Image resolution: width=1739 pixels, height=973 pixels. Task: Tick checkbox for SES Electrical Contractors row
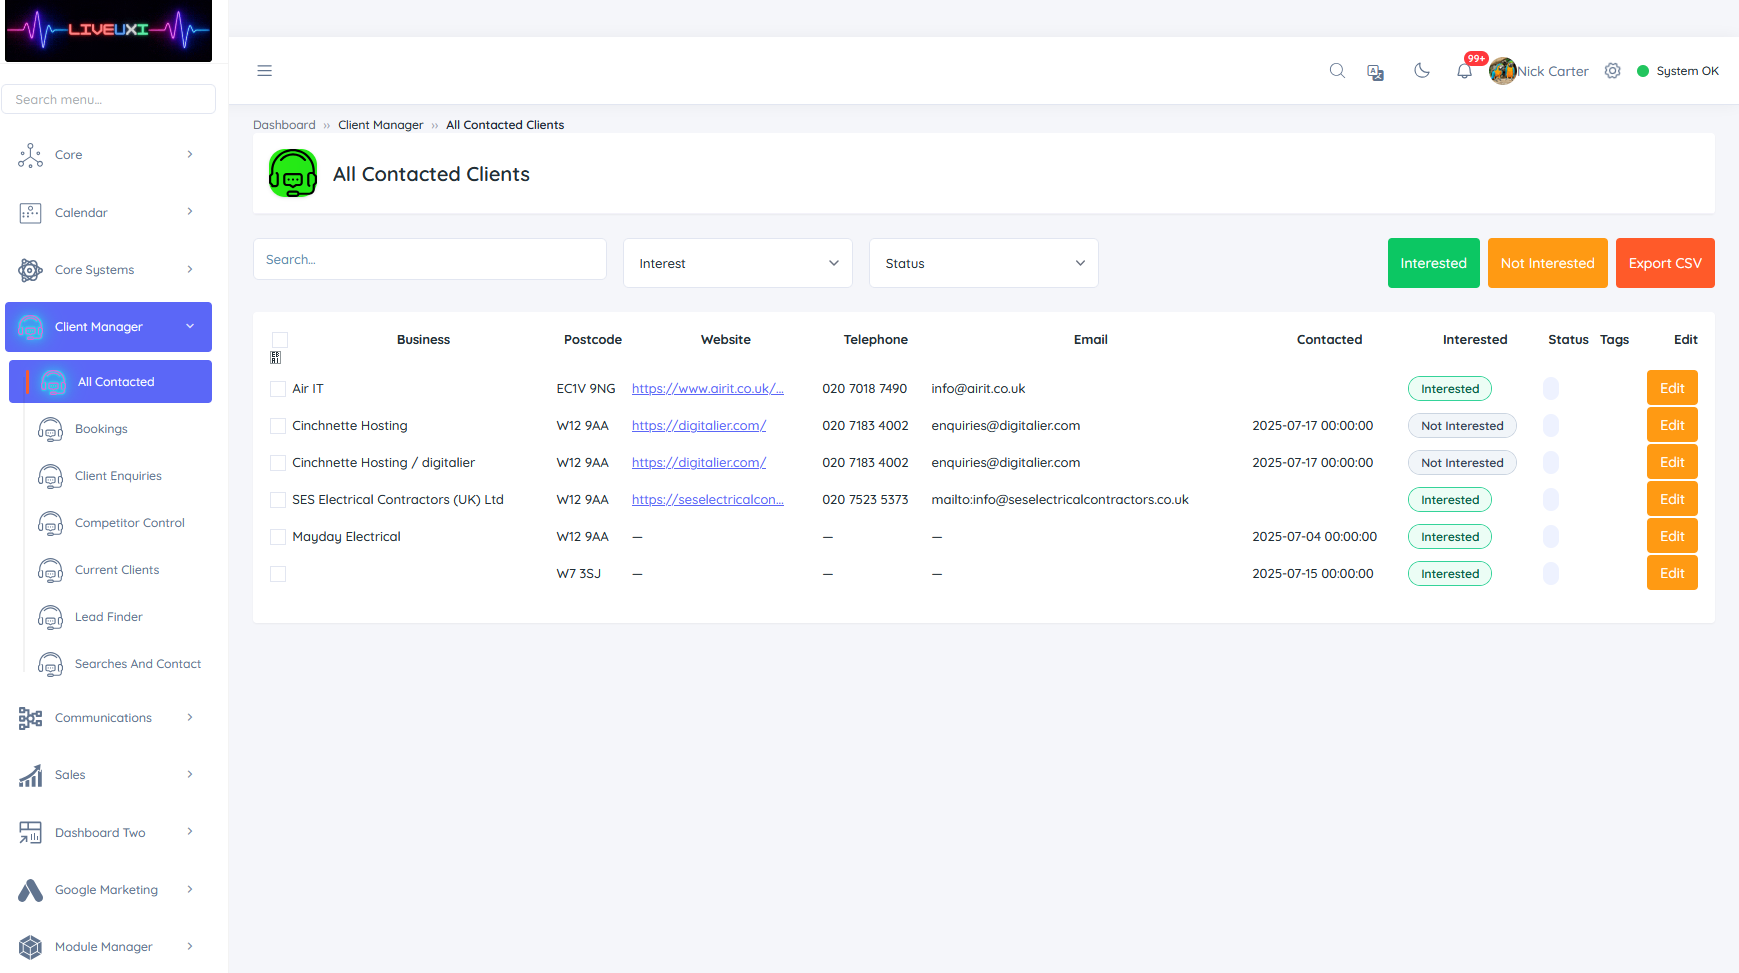click(x=278, y=500)
